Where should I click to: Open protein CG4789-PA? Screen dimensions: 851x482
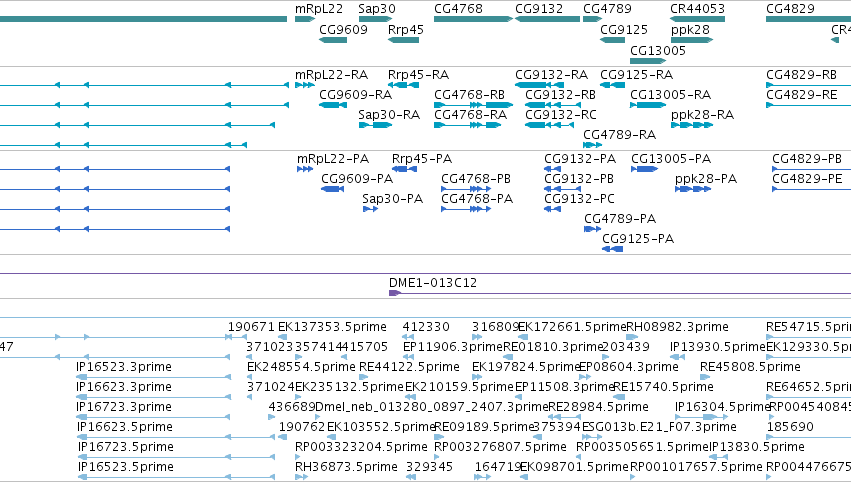point(620,219)
